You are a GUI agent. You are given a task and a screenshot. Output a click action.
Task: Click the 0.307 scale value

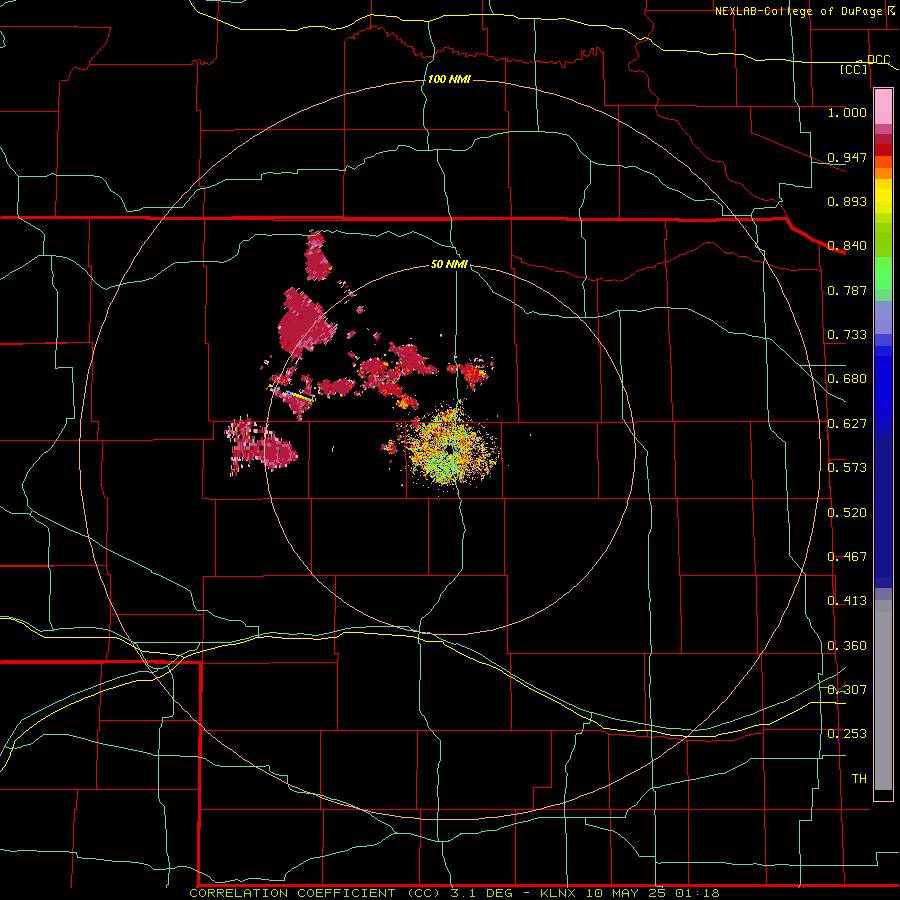click(847, 690)
